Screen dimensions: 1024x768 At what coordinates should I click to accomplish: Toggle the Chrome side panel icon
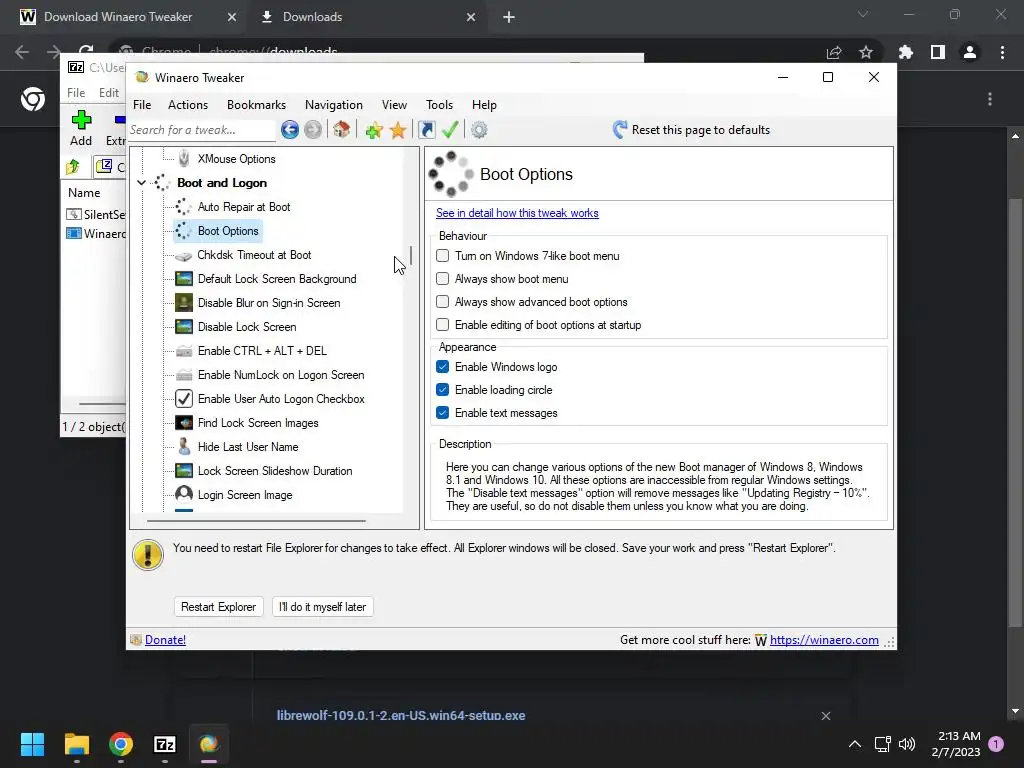[x=937, y=52]
